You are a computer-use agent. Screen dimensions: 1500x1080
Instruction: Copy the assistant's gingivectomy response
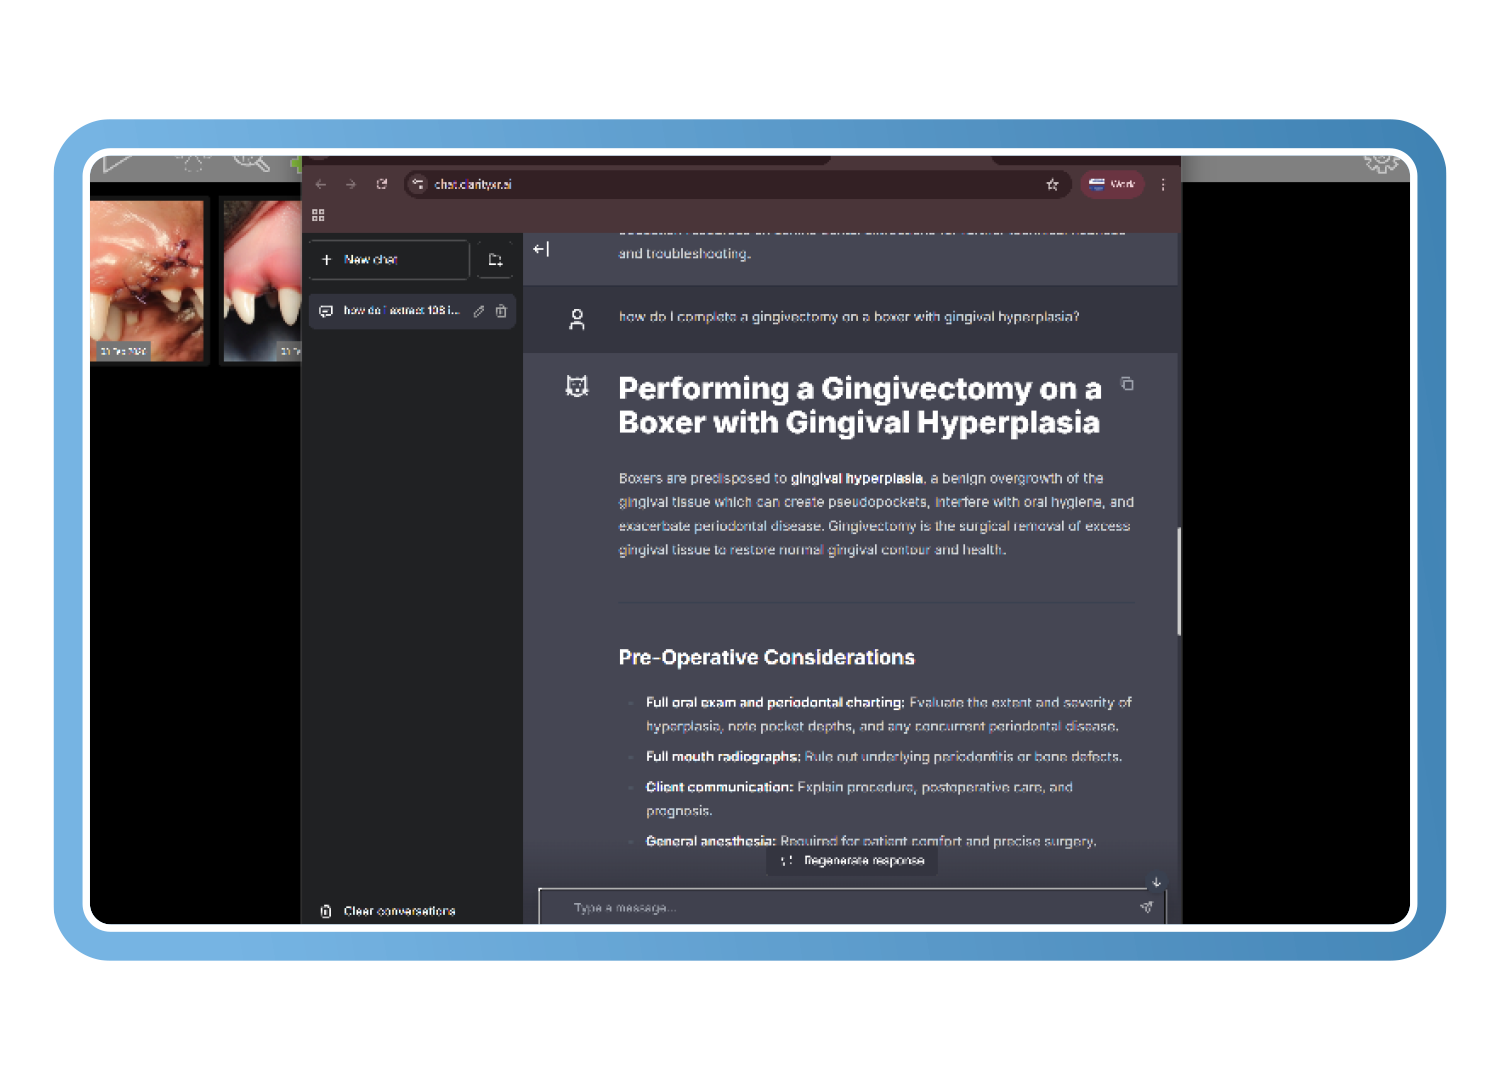coord(1127,384)
